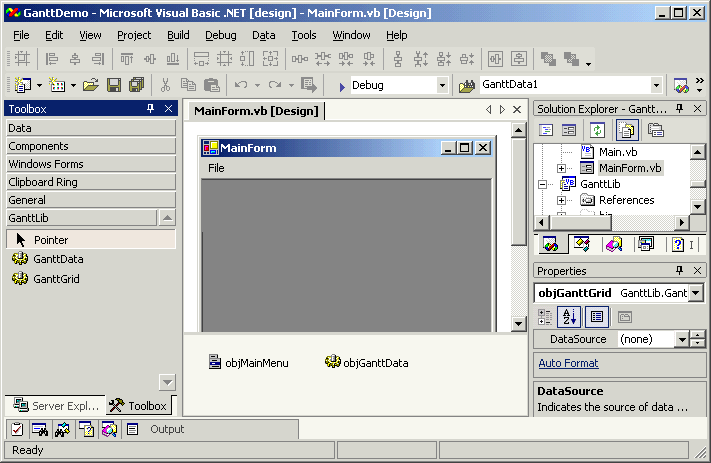Open Windows Forms toolbox section
The image size is (711, 463).
click(x=91, y=164)
